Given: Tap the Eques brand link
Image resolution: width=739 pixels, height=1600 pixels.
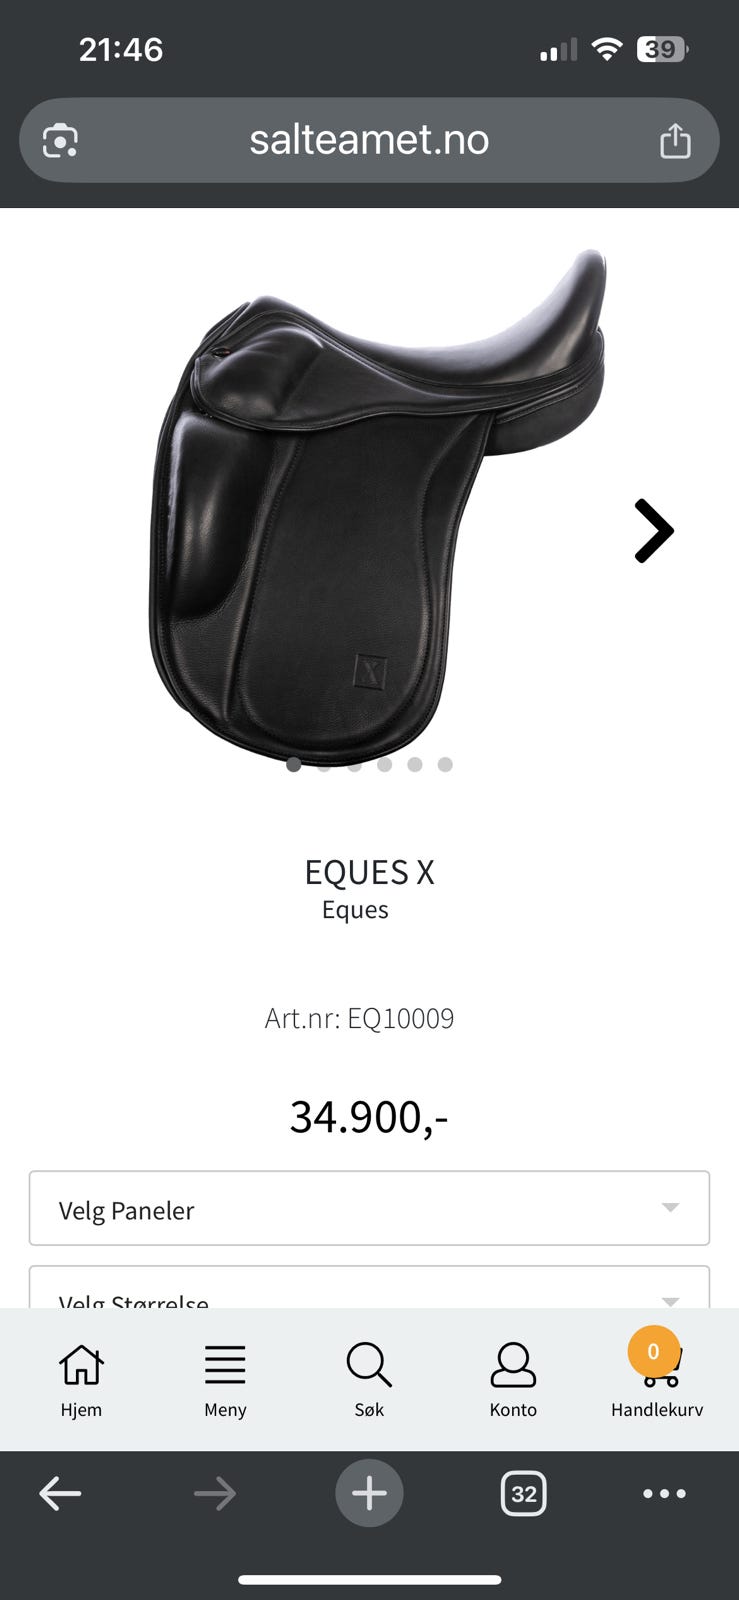Looking at the screenshot, I should pos(355,910).
